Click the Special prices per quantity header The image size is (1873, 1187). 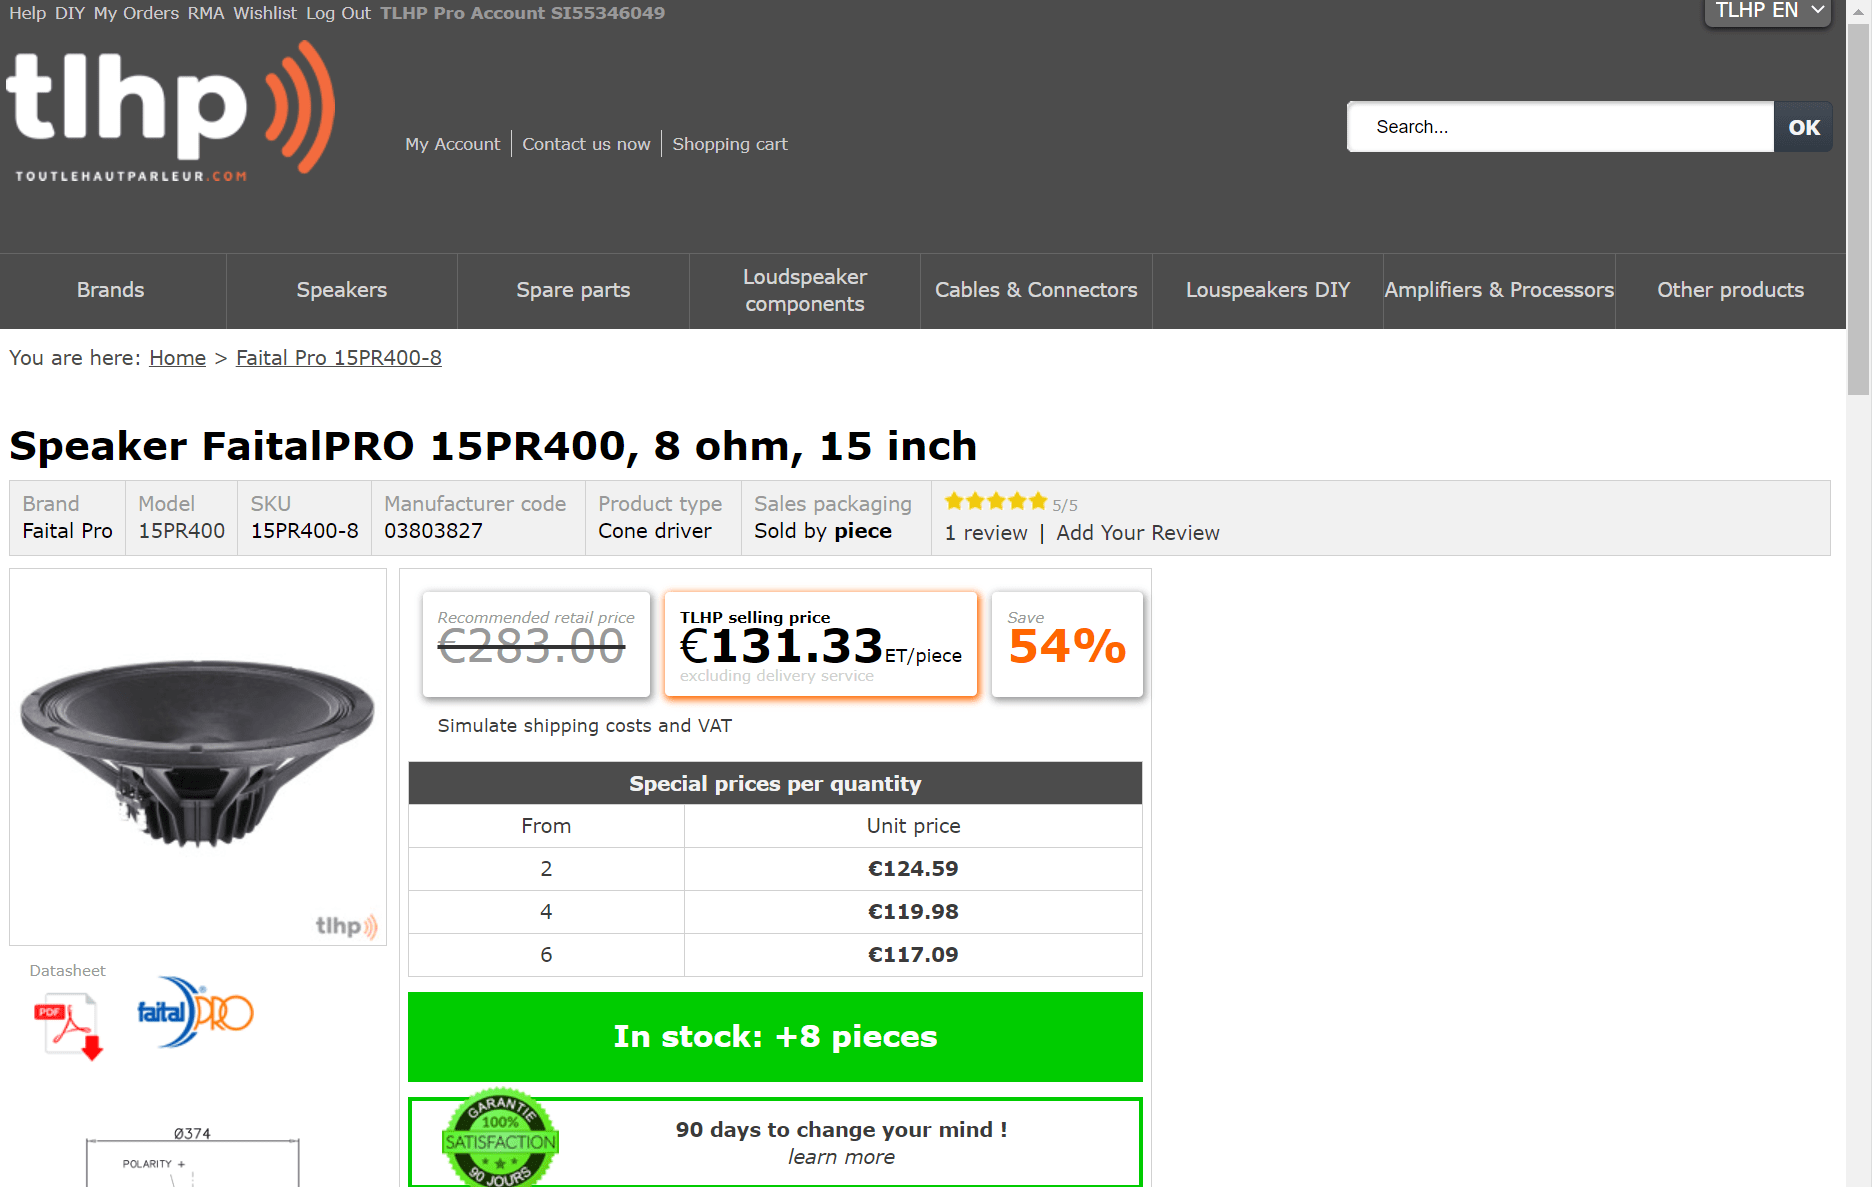[x=775, y=784]
